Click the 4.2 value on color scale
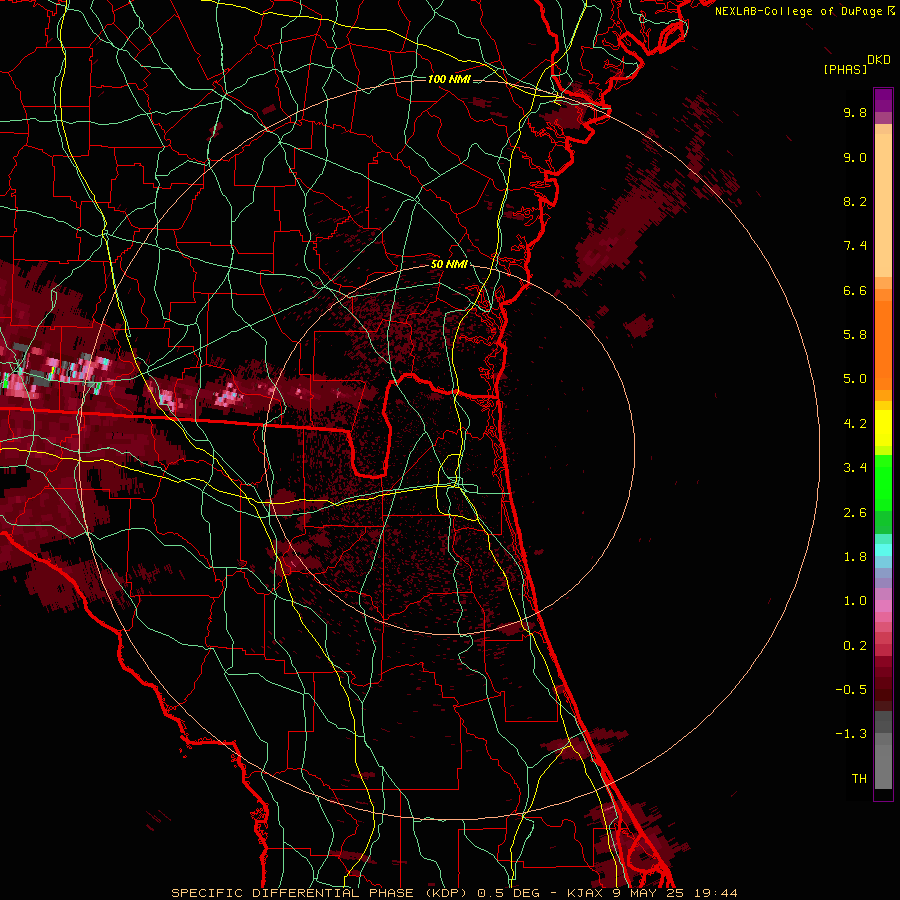Screen dimensions: 900x900 tap(855, 424)
